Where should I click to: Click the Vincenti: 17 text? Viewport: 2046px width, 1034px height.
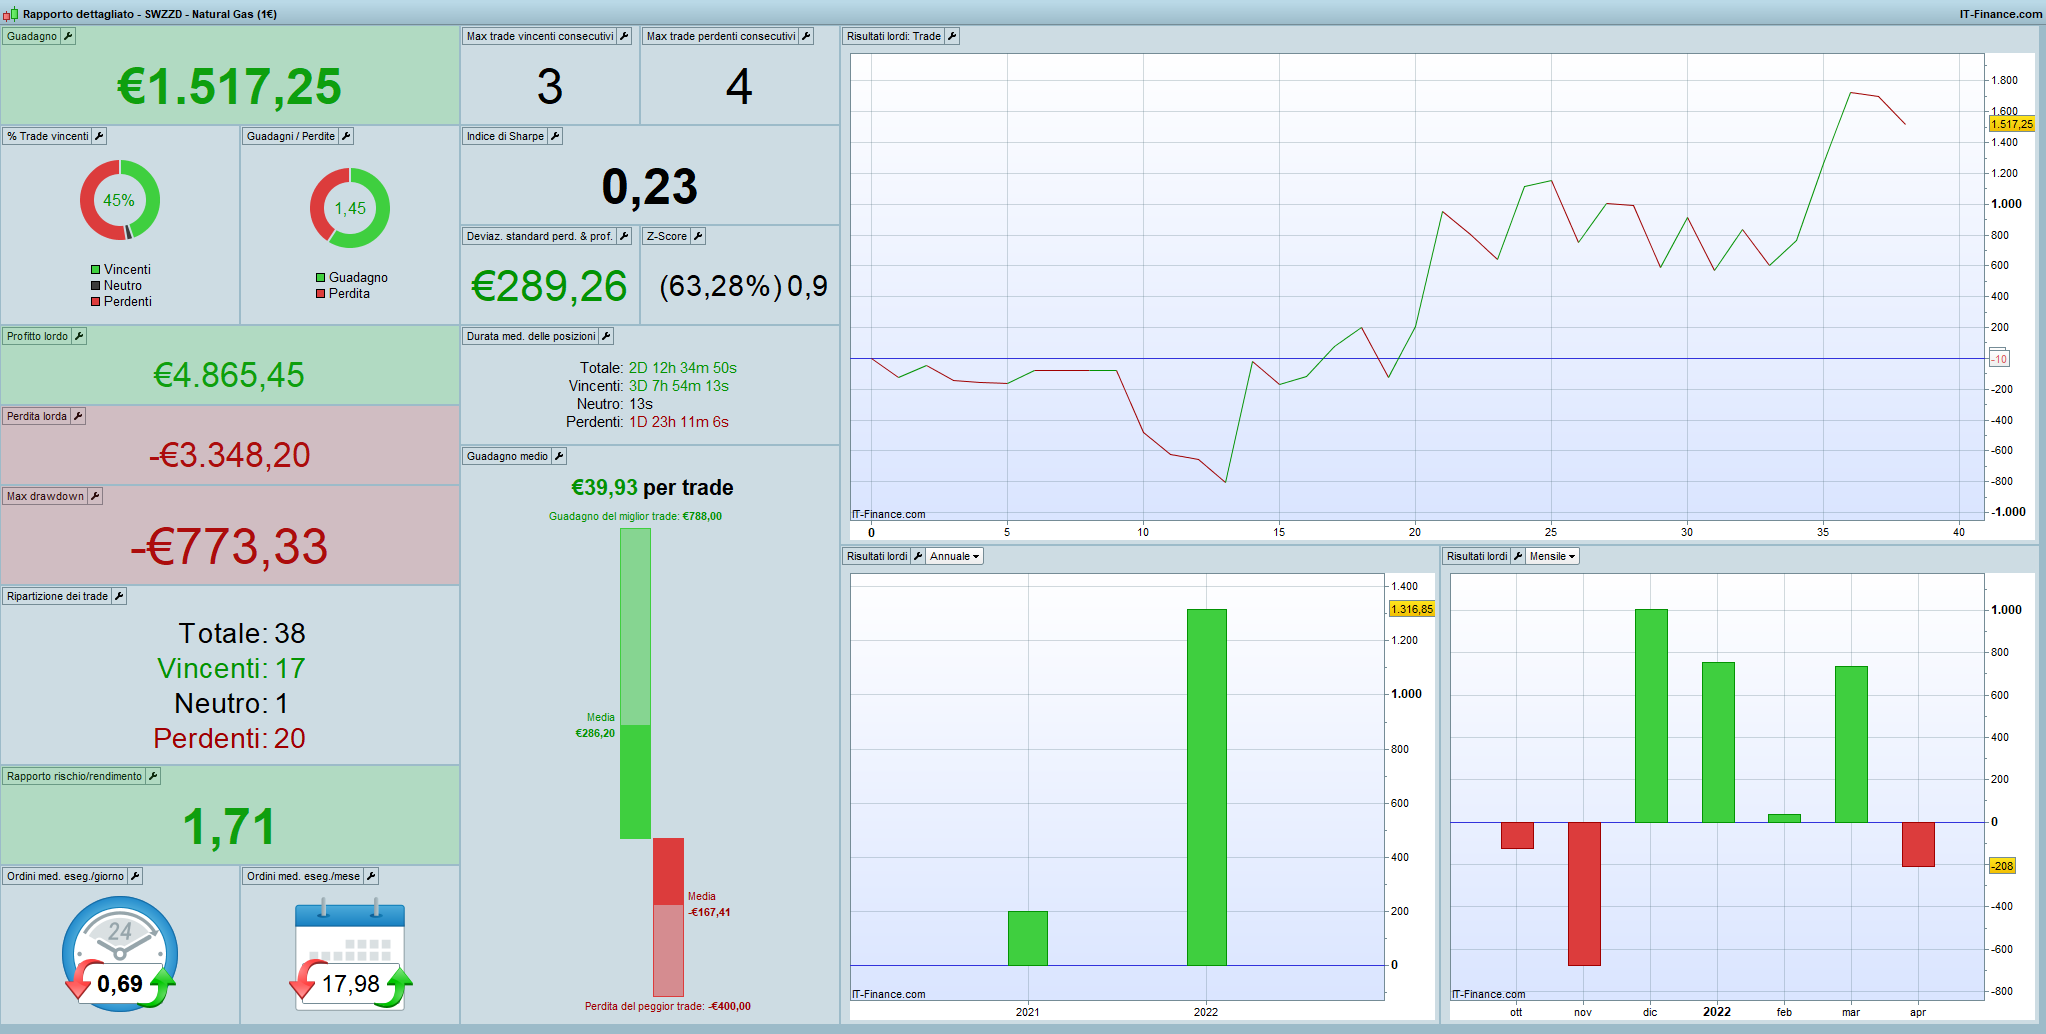[231, 668]
